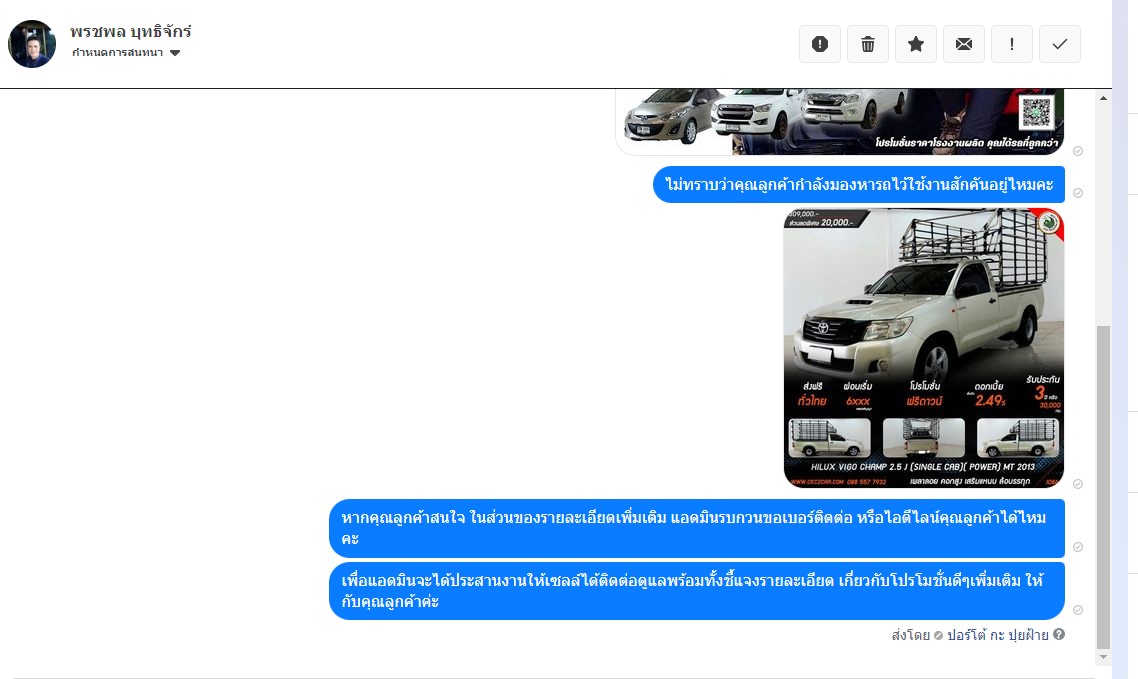Open sender link ปอร์โต้ กะ ปุยฝ้าย

click(997, 635)
